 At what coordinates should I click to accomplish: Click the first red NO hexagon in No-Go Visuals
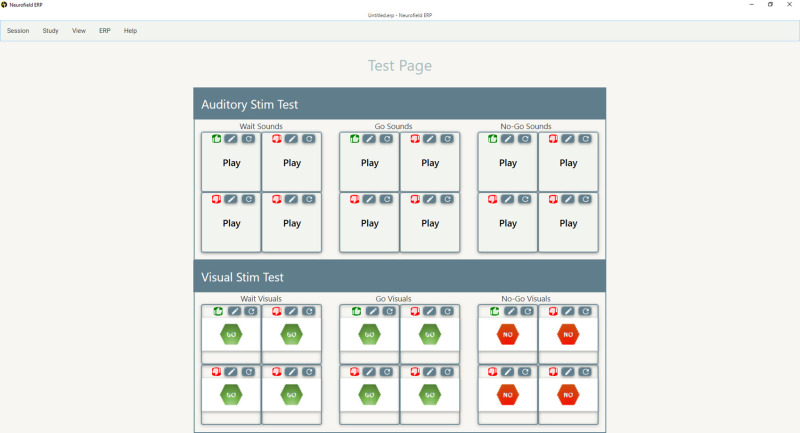508,334
